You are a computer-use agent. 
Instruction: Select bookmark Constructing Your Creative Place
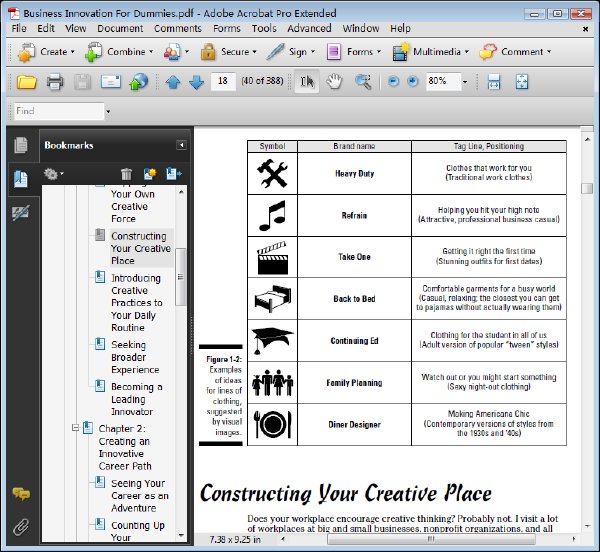[141, 248]
